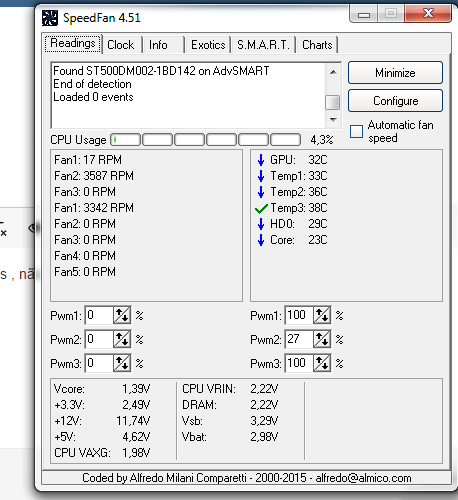
Task: Click right Pwm3 field showing 100
Action: (299, 363)
